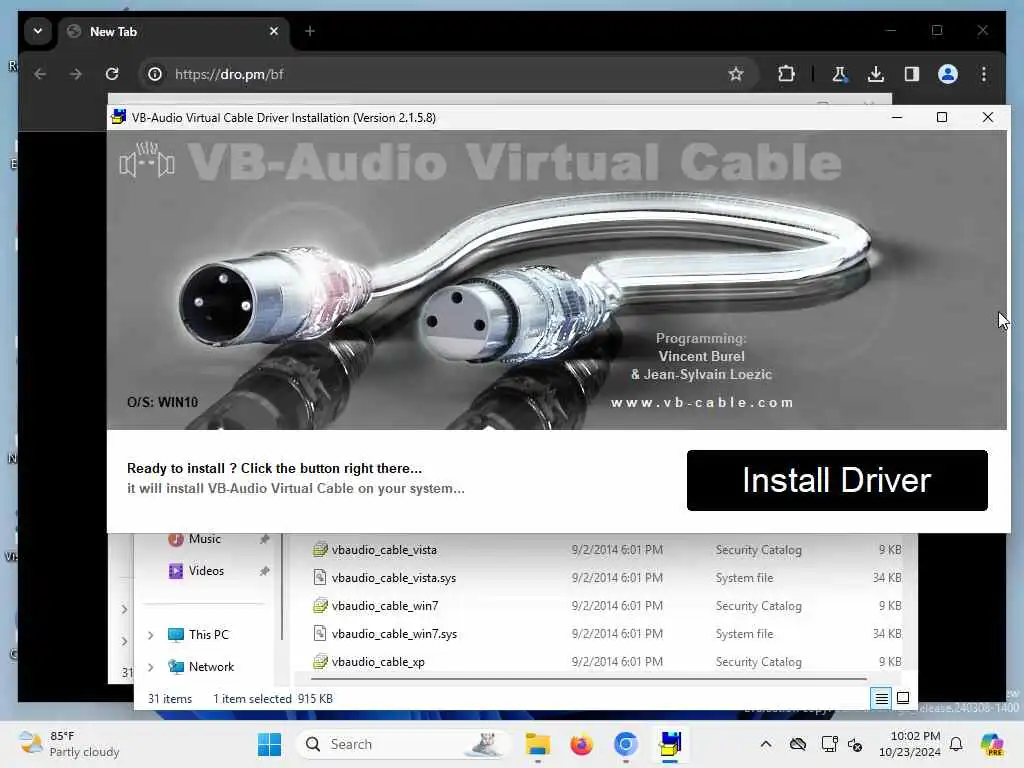Minimize the VB-Audio installer window
The height and width of the screenshot is (768, 1024).
(x=897, y=117)
